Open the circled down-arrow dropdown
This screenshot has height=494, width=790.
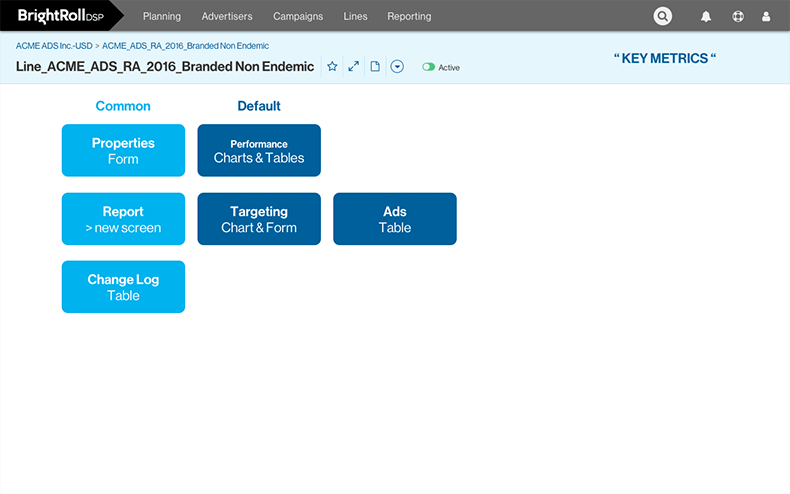[397, 67]
